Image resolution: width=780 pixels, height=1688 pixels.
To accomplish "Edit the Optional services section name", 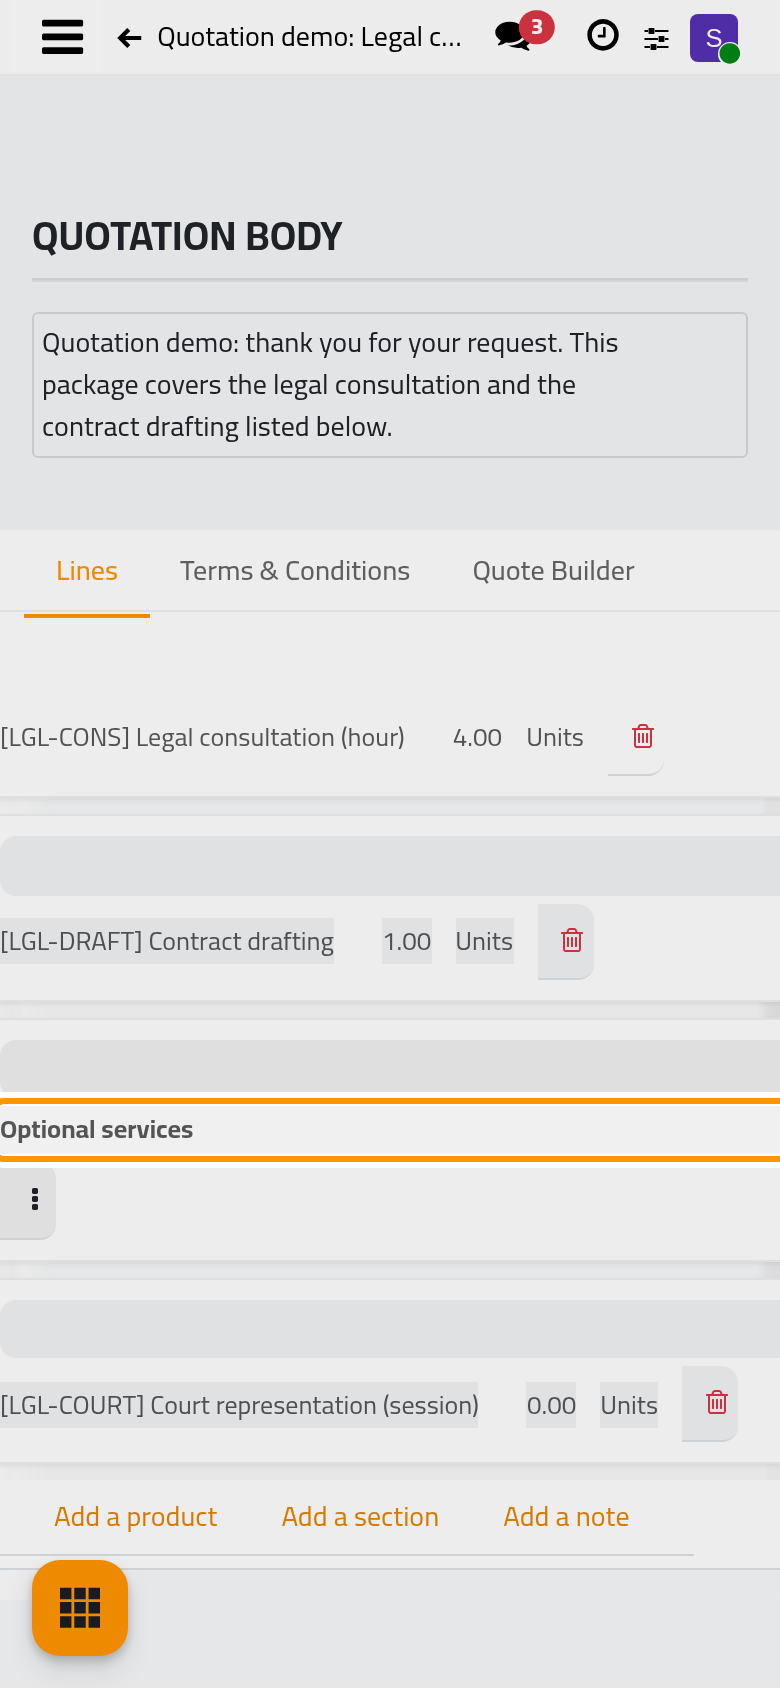I will [390, 1130].
